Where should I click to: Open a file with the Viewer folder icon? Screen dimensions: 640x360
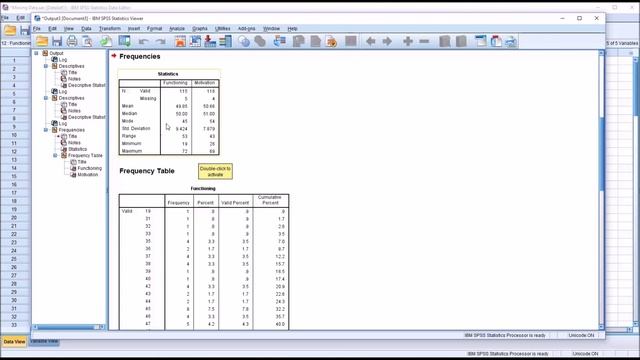[x=42, y=41]
